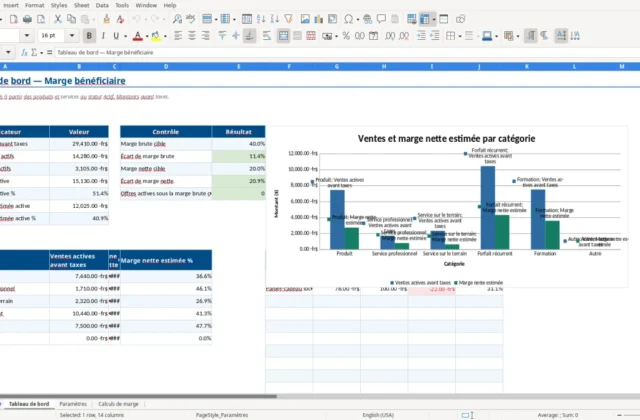This screenshot has width=640, height=420.
Task: Open the font size dropdown showing 16 pt
Action: coord(71,36)
